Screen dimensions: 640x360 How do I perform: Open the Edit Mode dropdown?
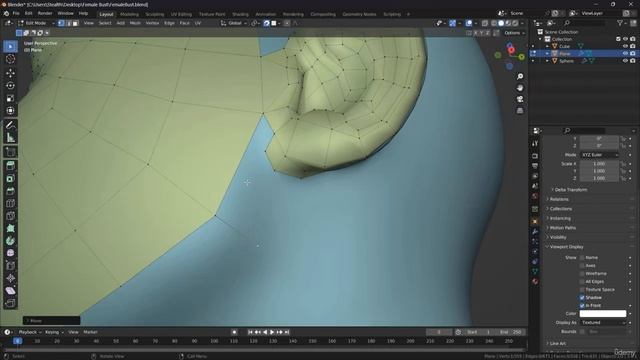36,23
